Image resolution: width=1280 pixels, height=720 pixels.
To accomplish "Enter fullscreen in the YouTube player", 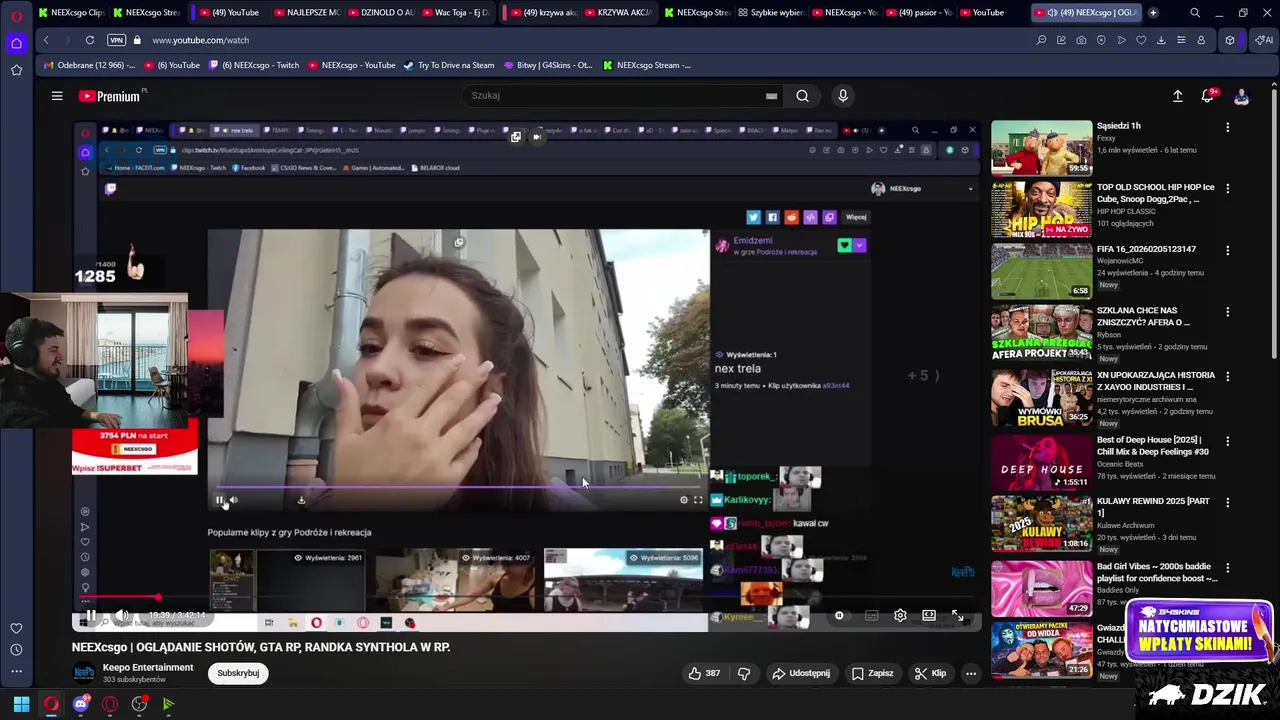I will [x=957, y=615].
